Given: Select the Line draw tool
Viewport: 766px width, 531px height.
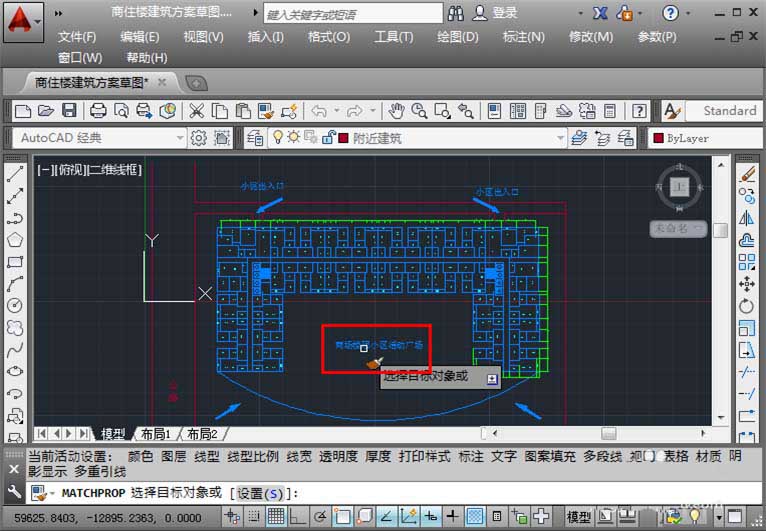Looking at the screenshot, I should click(15, 174).
